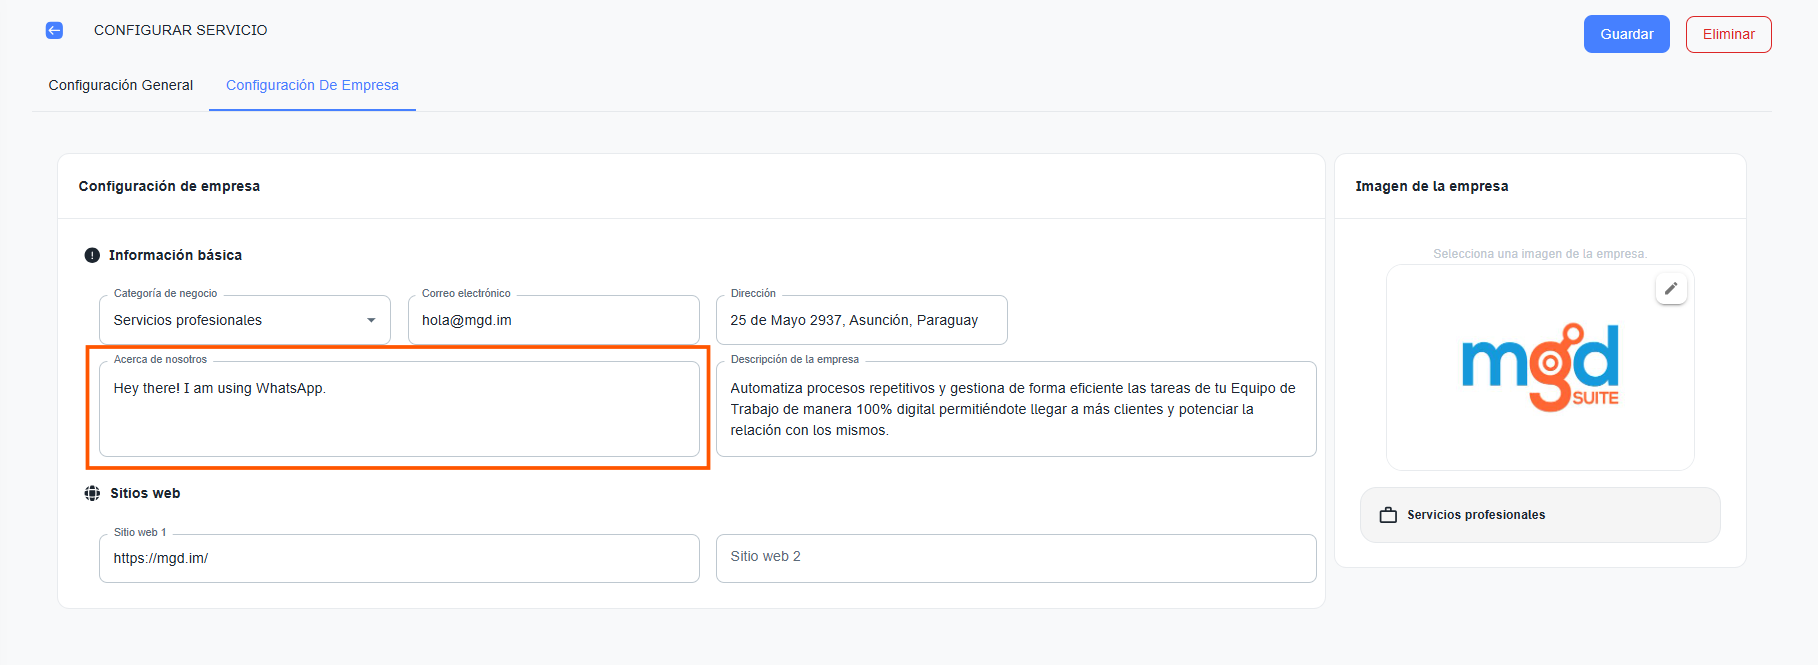Viewport: 1818px width, 665px height.
Task: Click the pencil edit icon on company image
Action: (x=1670, y=289)
